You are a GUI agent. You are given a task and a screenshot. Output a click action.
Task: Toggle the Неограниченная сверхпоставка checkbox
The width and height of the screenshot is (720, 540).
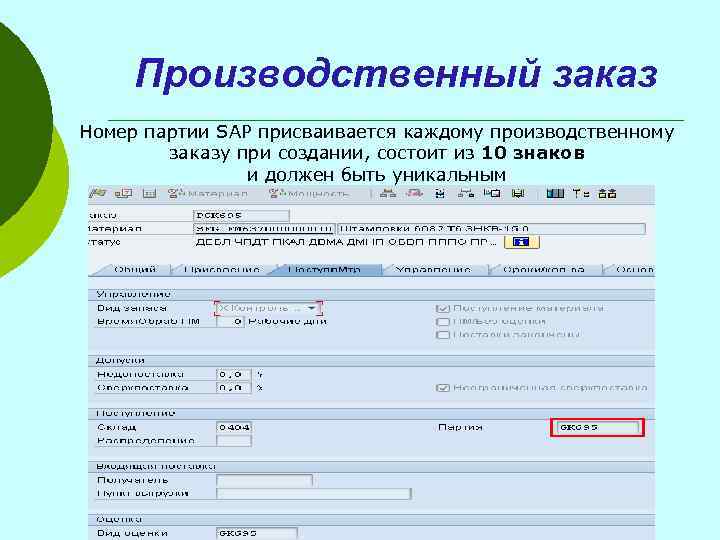(442, 388)
